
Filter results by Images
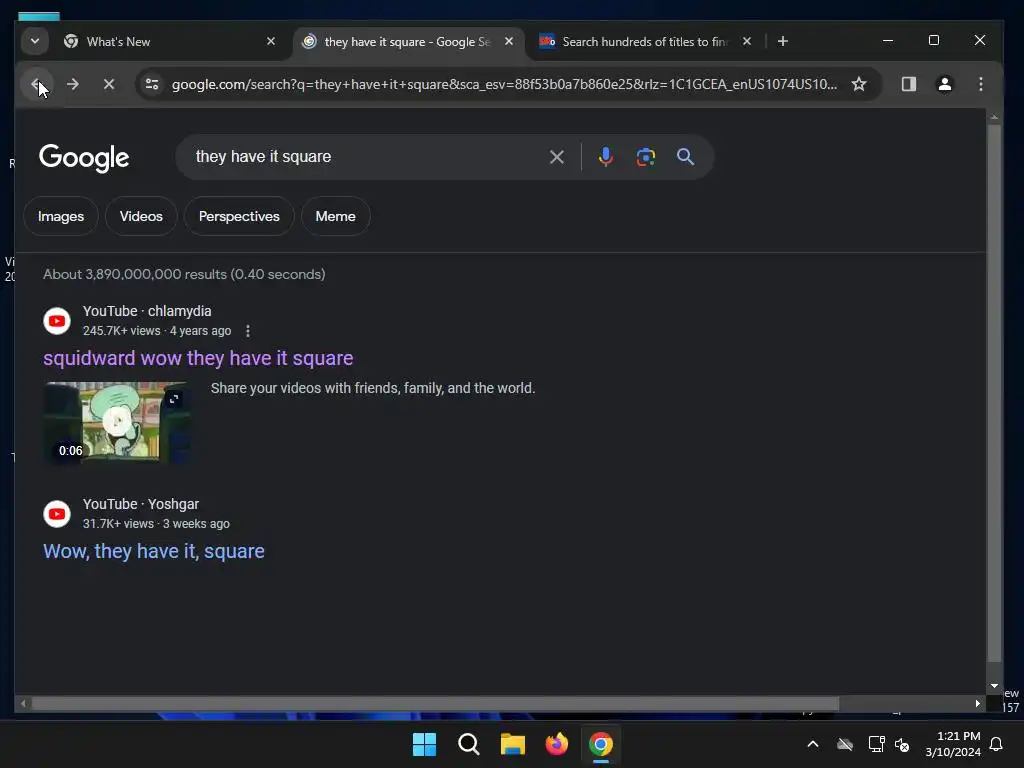tap(61, 216)
